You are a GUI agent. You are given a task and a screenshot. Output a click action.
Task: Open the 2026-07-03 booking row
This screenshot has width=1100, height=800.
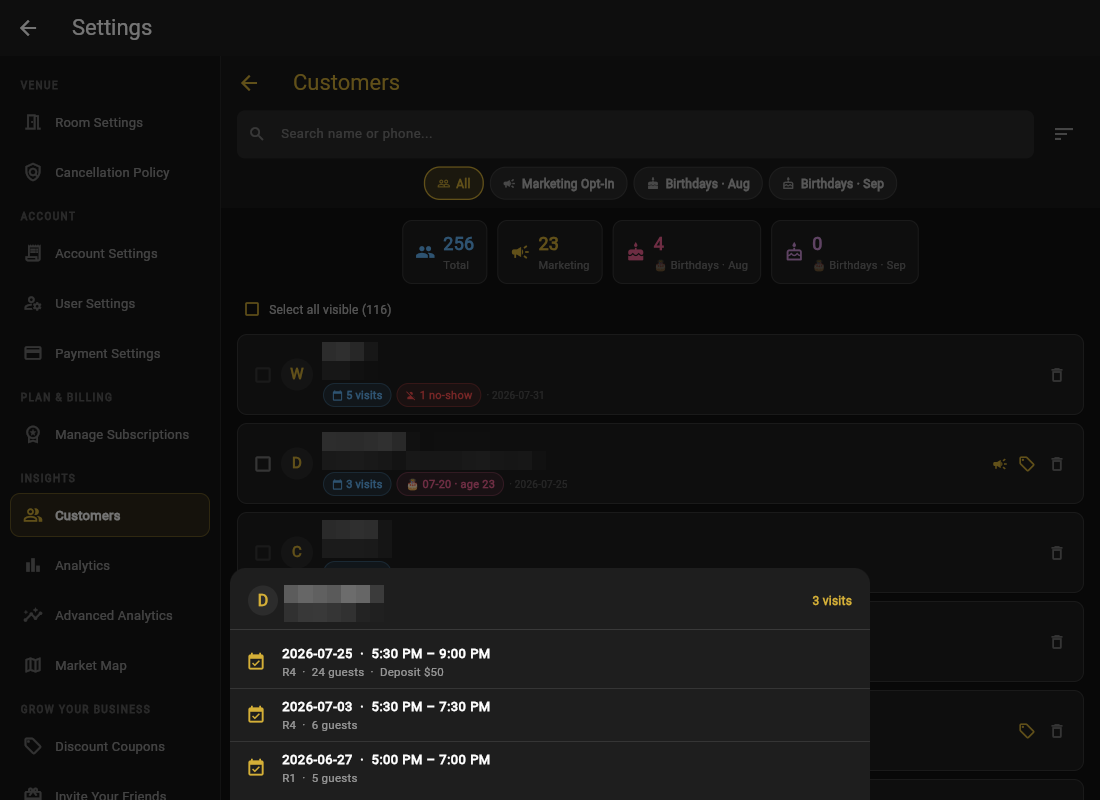pyautogui.click(x=550, y=715)
